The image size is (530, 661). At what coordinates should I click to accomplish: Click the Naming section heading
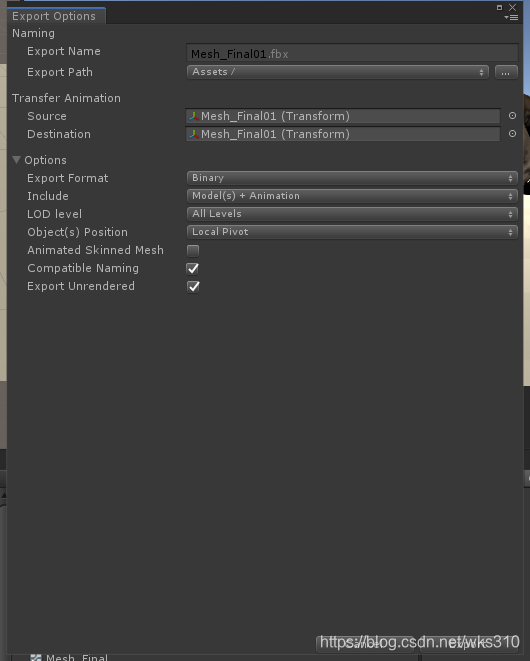[x=33, y=33]
